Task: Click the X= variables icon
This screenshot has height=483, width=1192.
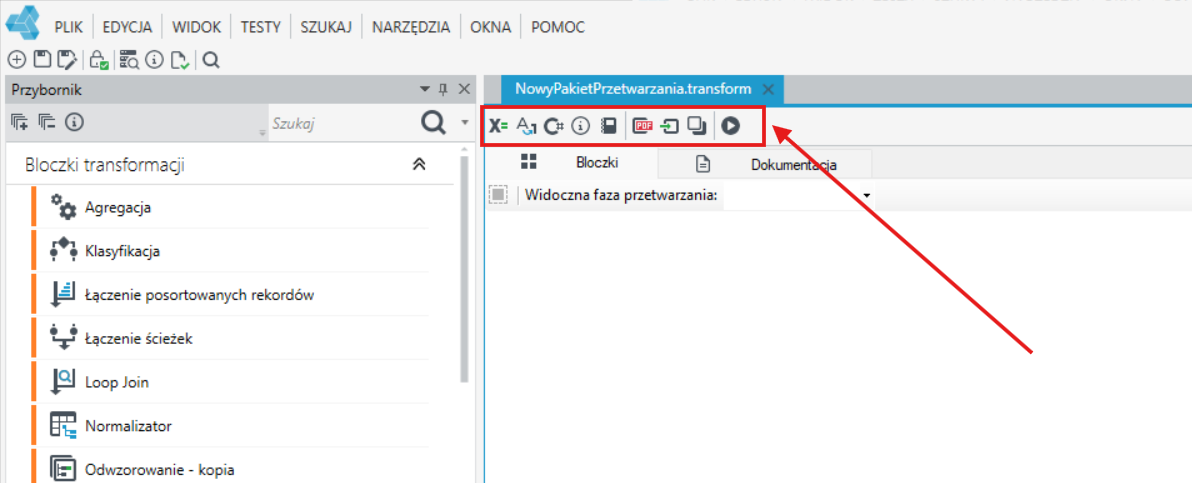Action: [499, 126]
